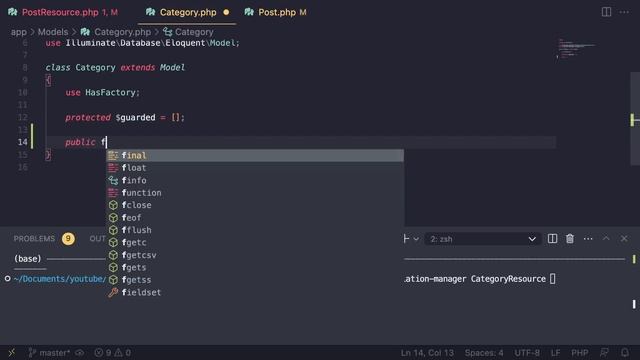The image size is (640, 360).
Task: Select the feof suggestion
Action: tap(255, 218)
